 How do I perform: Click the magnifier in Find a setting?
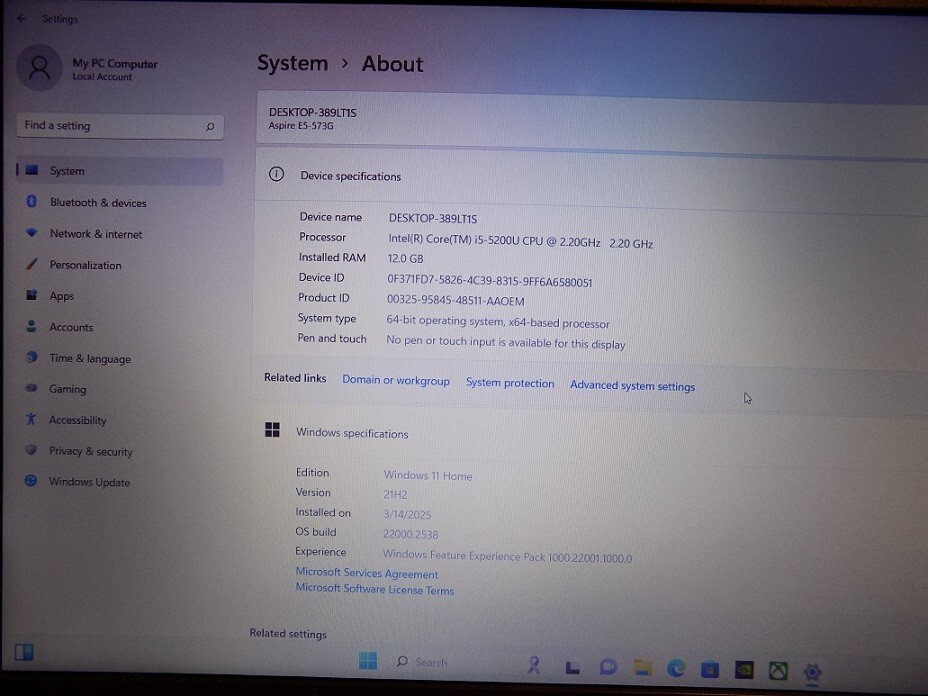coord(210,127)
